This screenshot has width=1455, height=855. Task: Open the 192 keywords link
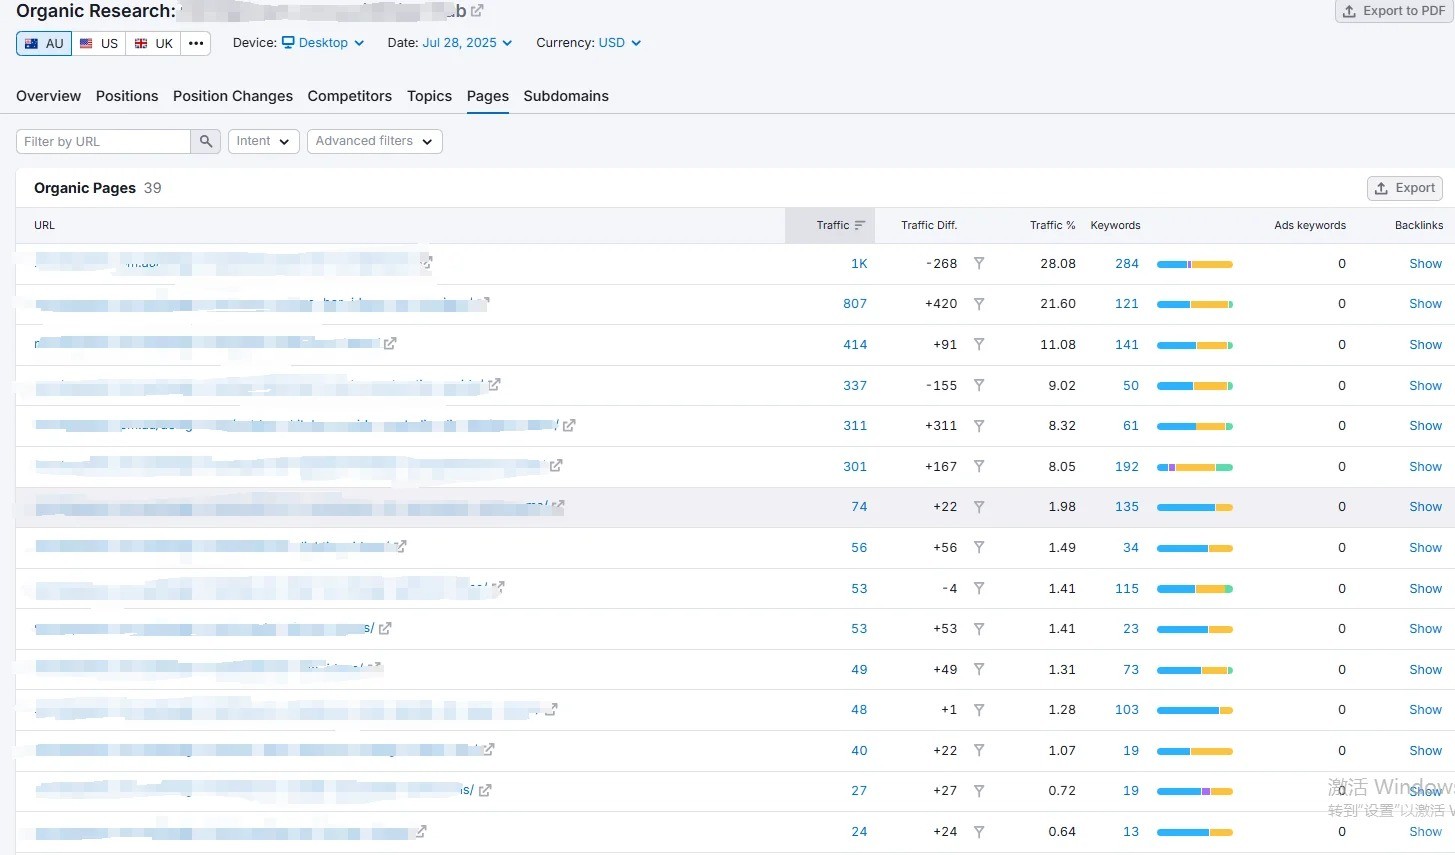point(1127,467)
